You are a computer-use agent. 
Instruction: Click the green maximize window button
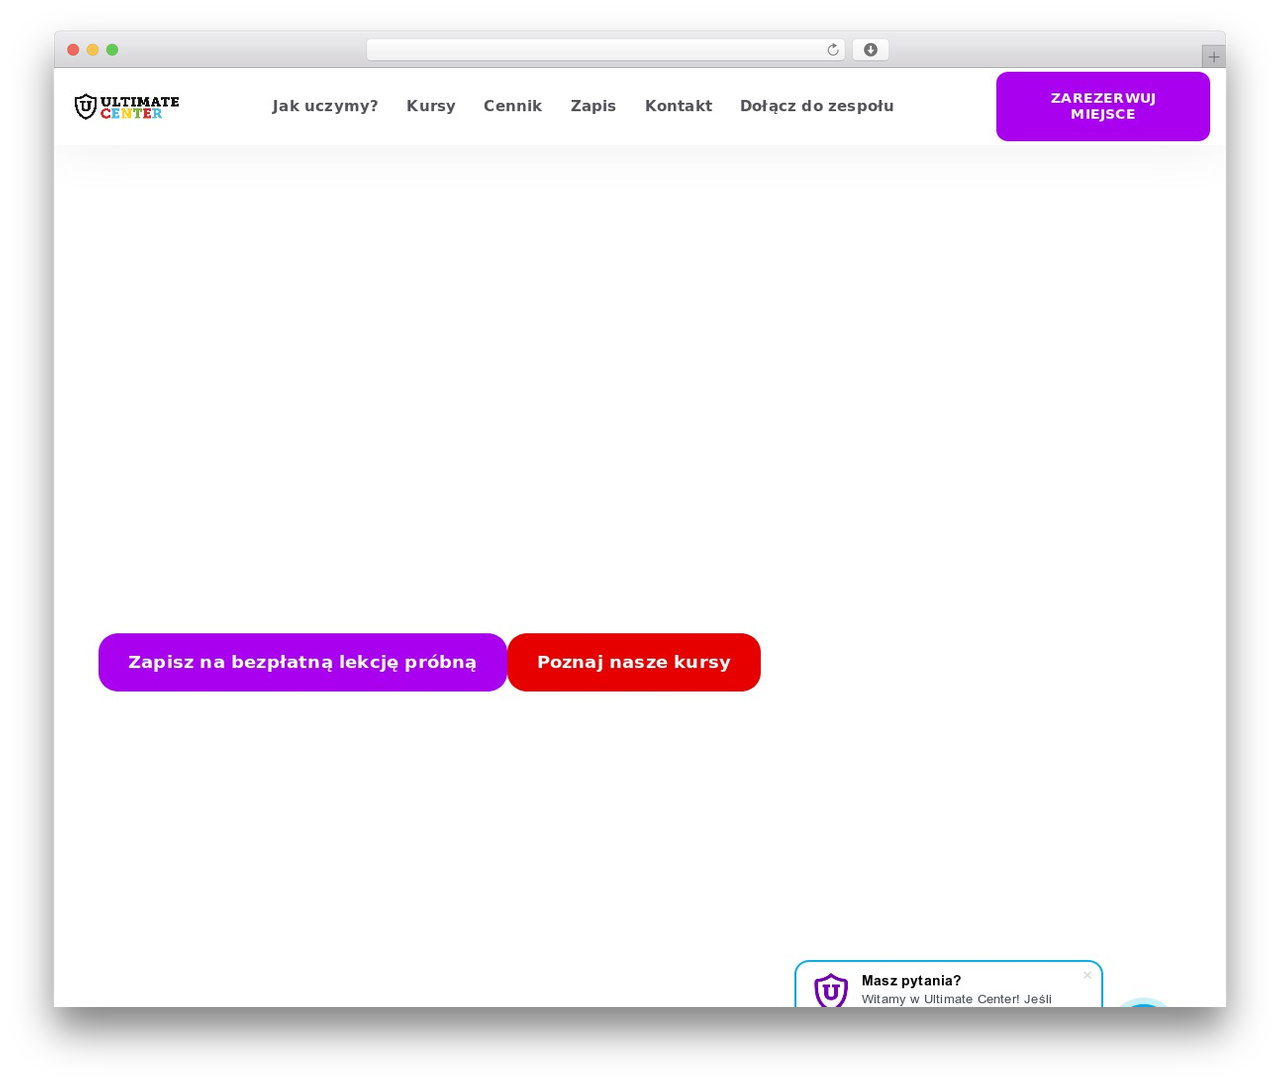(112, 50)
